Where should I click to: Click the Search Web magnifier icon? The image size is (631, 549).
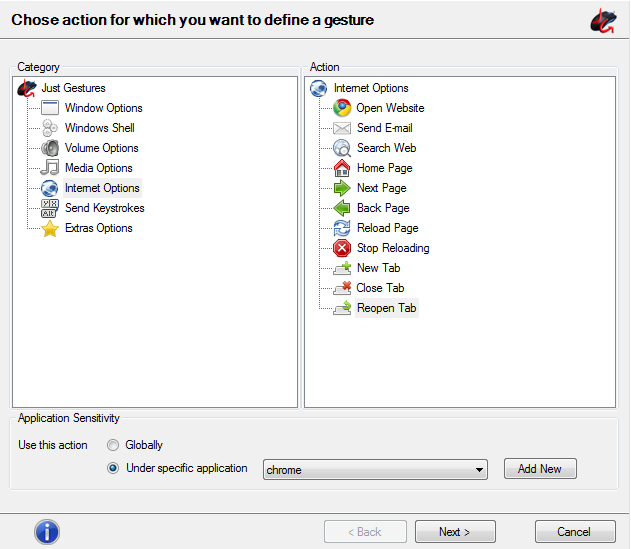pos(342,148)
